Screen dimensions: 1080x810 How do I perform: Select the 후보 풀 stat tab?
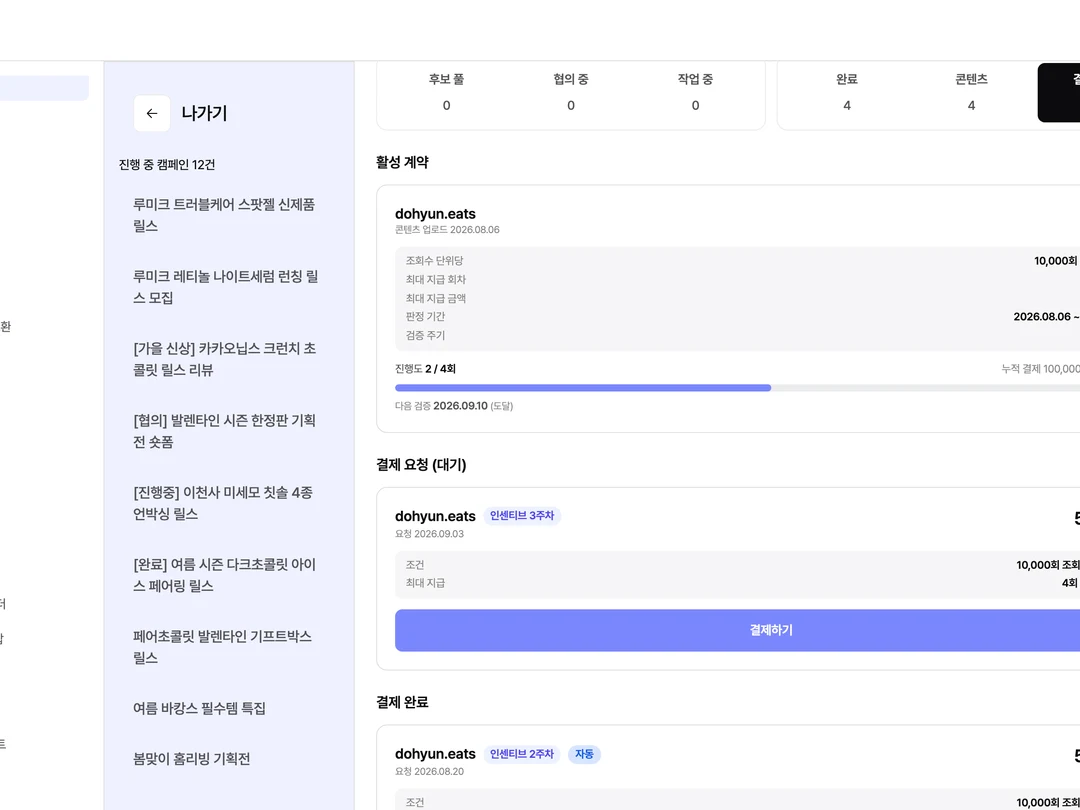(446, 92)
